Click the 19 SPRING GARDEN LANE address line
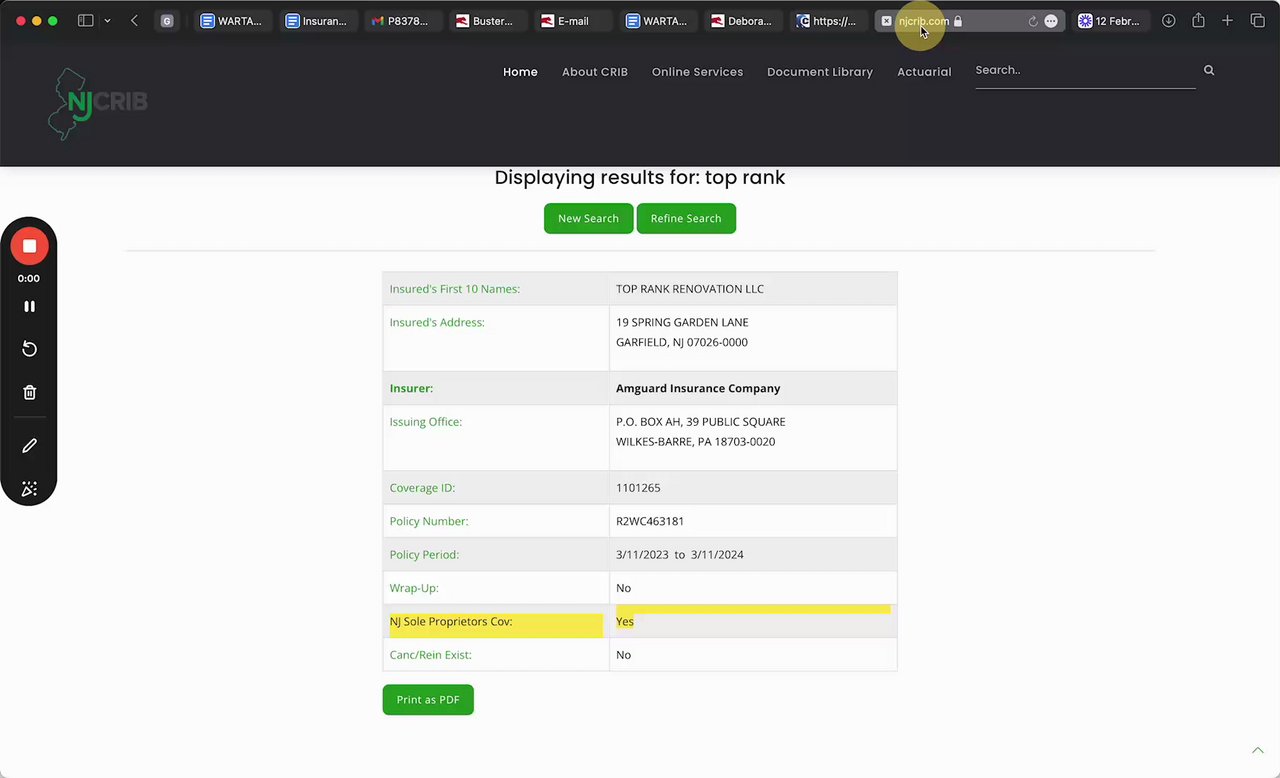1280x778 pixels. tap(682, 322)
